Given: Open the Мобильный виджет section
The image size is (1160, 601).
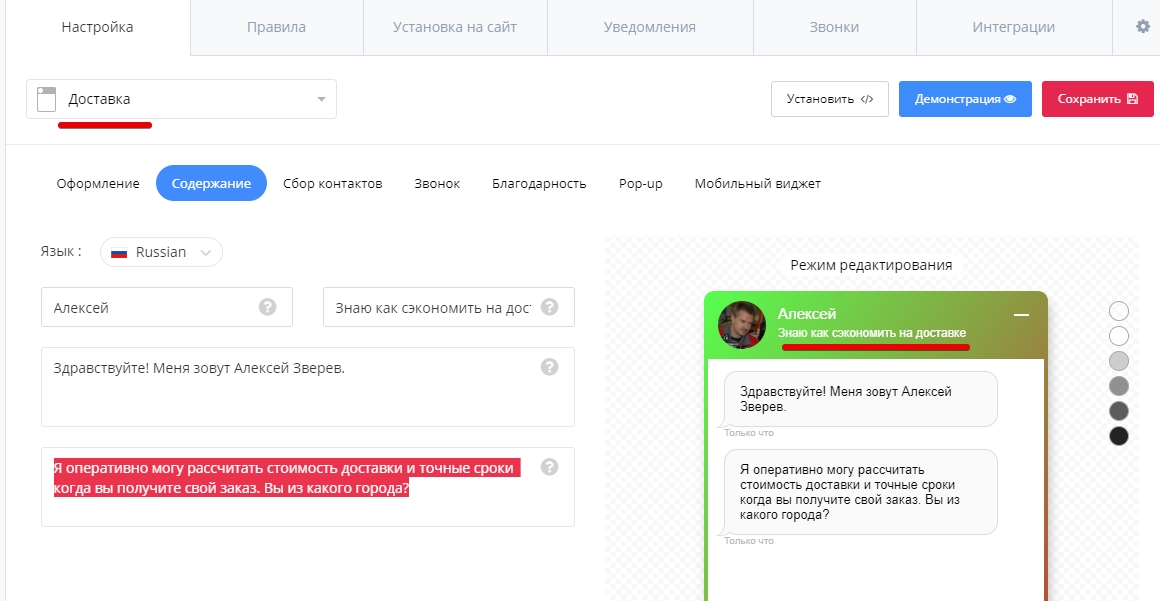Looking at the screenshot, I should click(758, 184).
